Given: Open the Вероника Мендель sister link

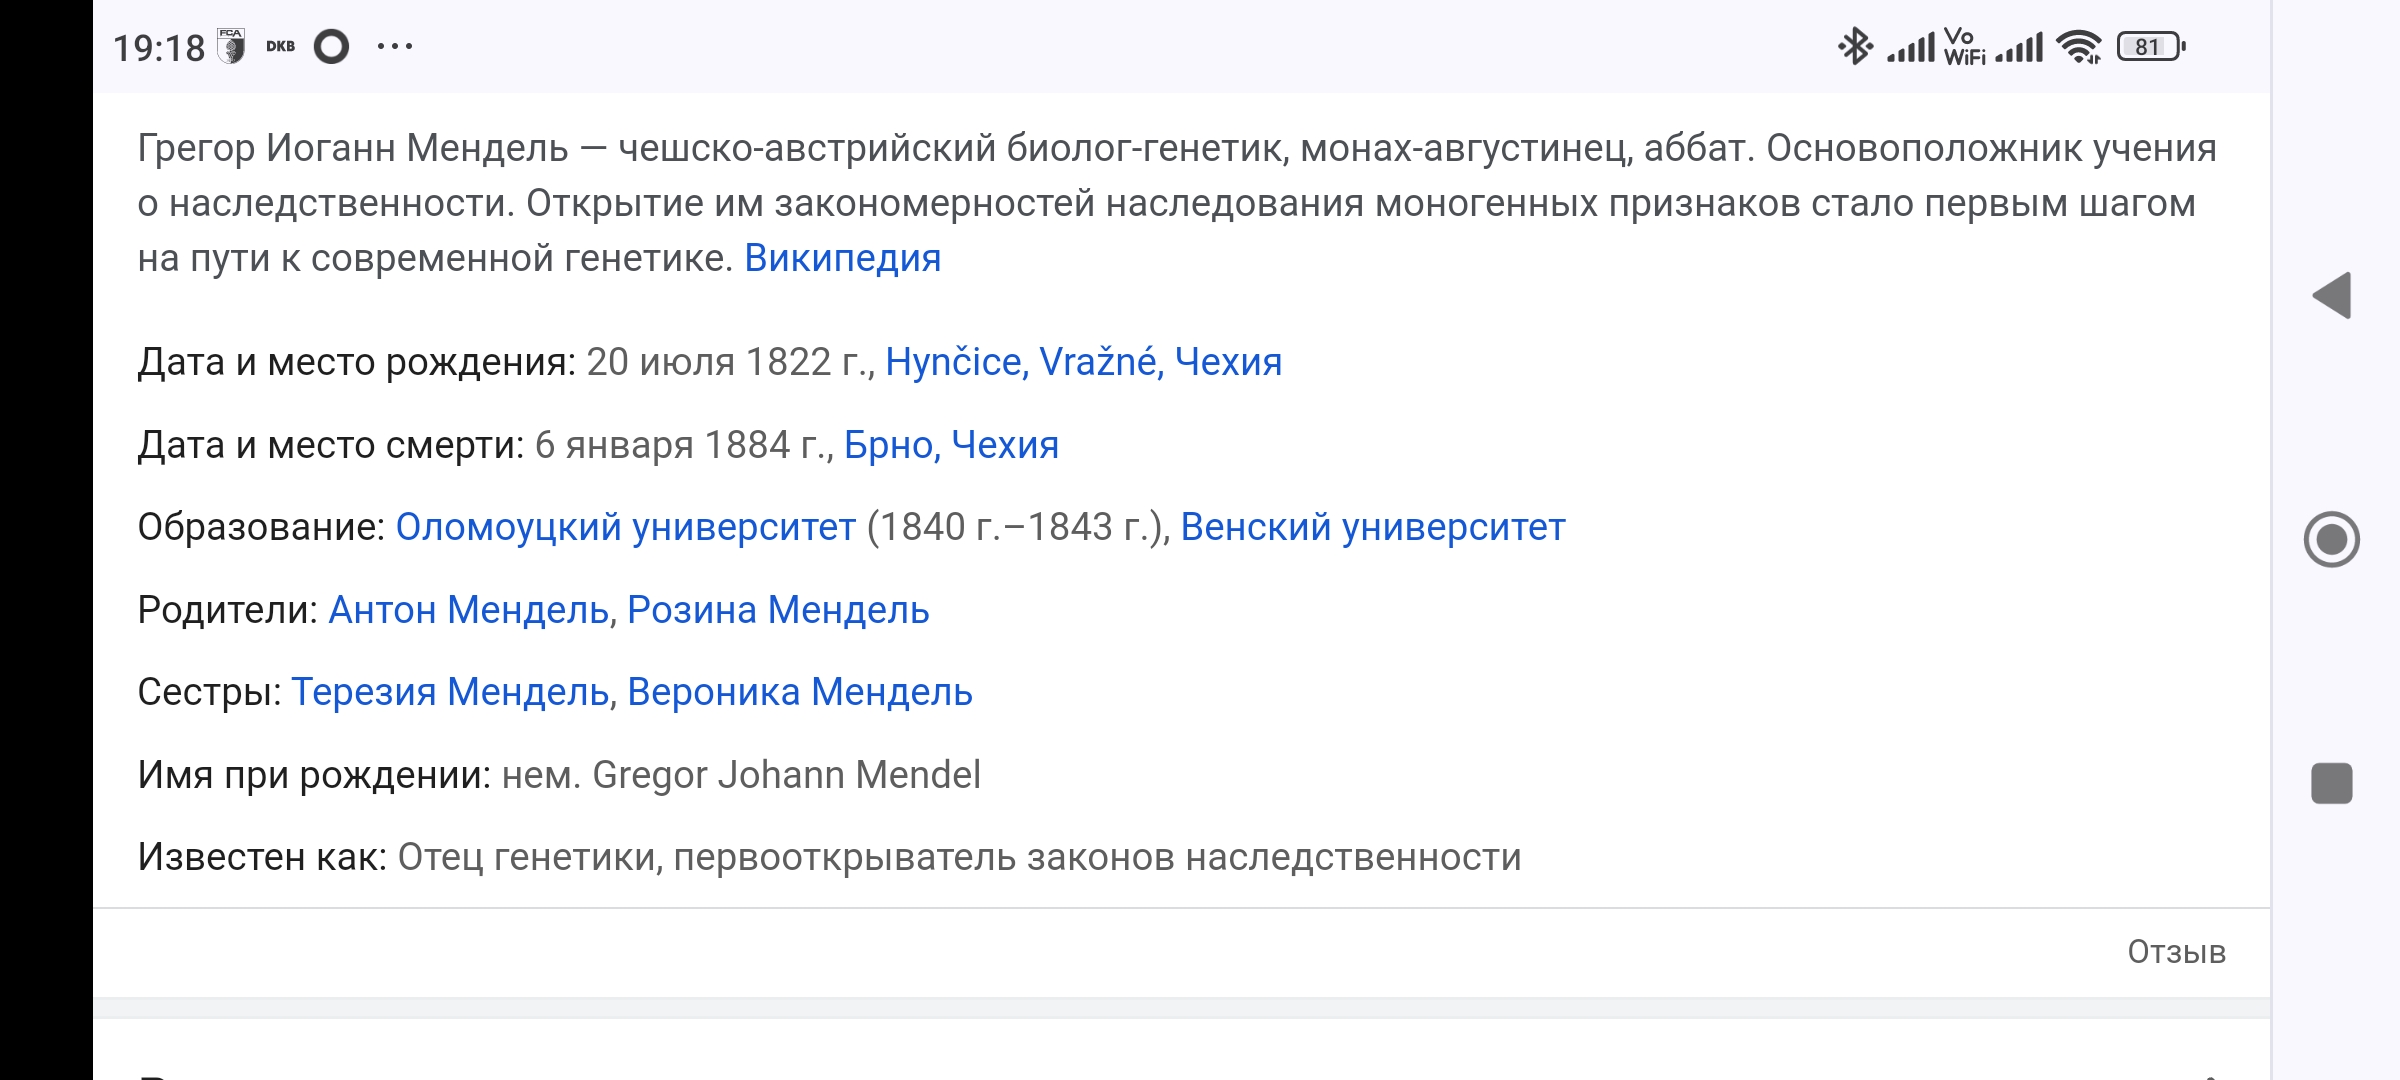Looking at the screenshot, I should [x=799, y=692].
